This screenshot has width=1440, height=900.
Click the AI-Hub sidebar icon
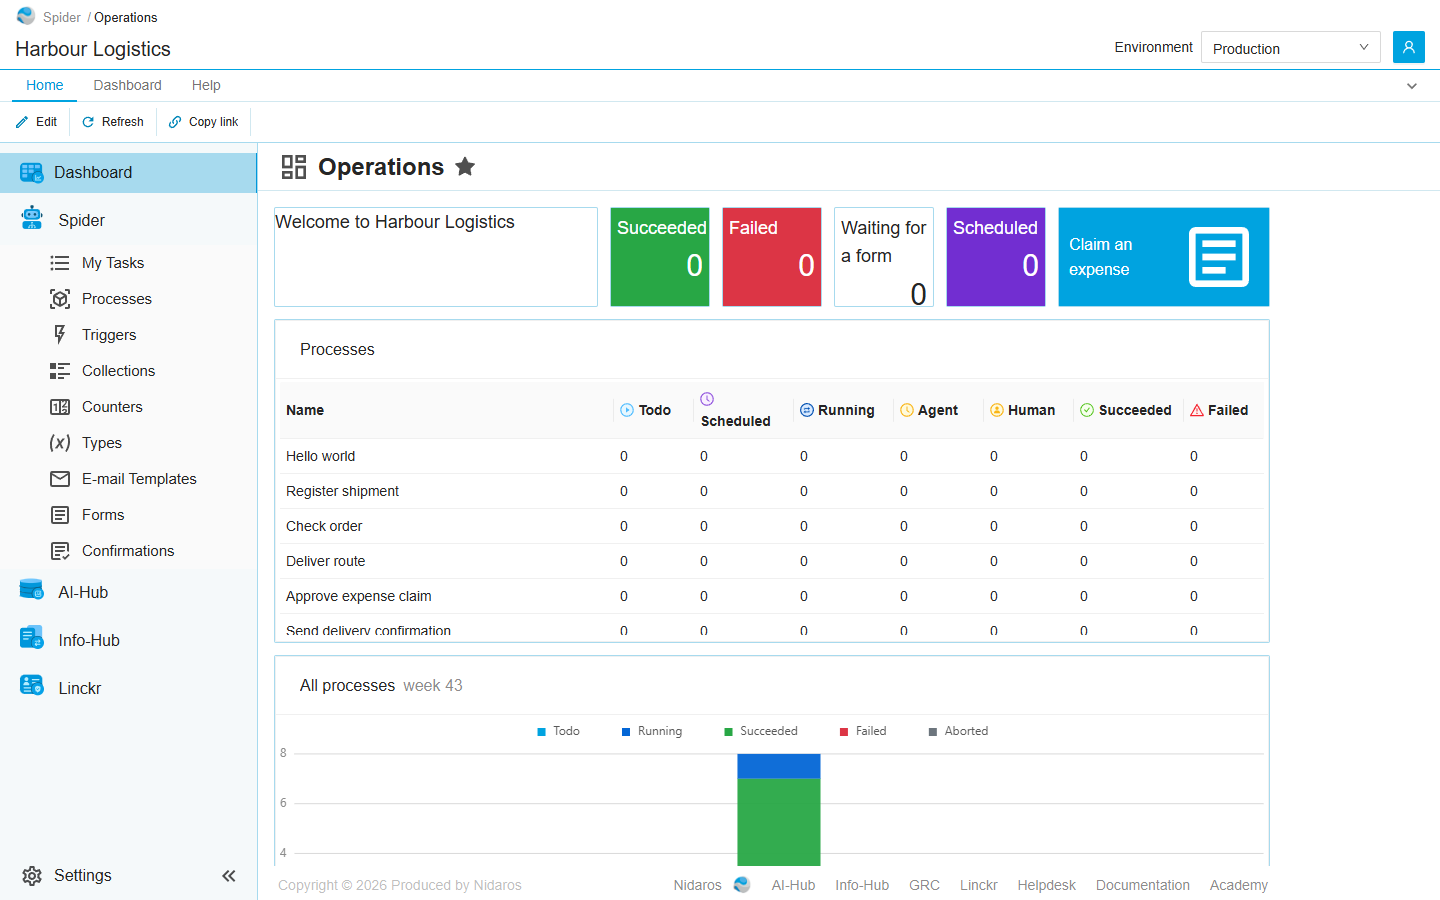32,591
